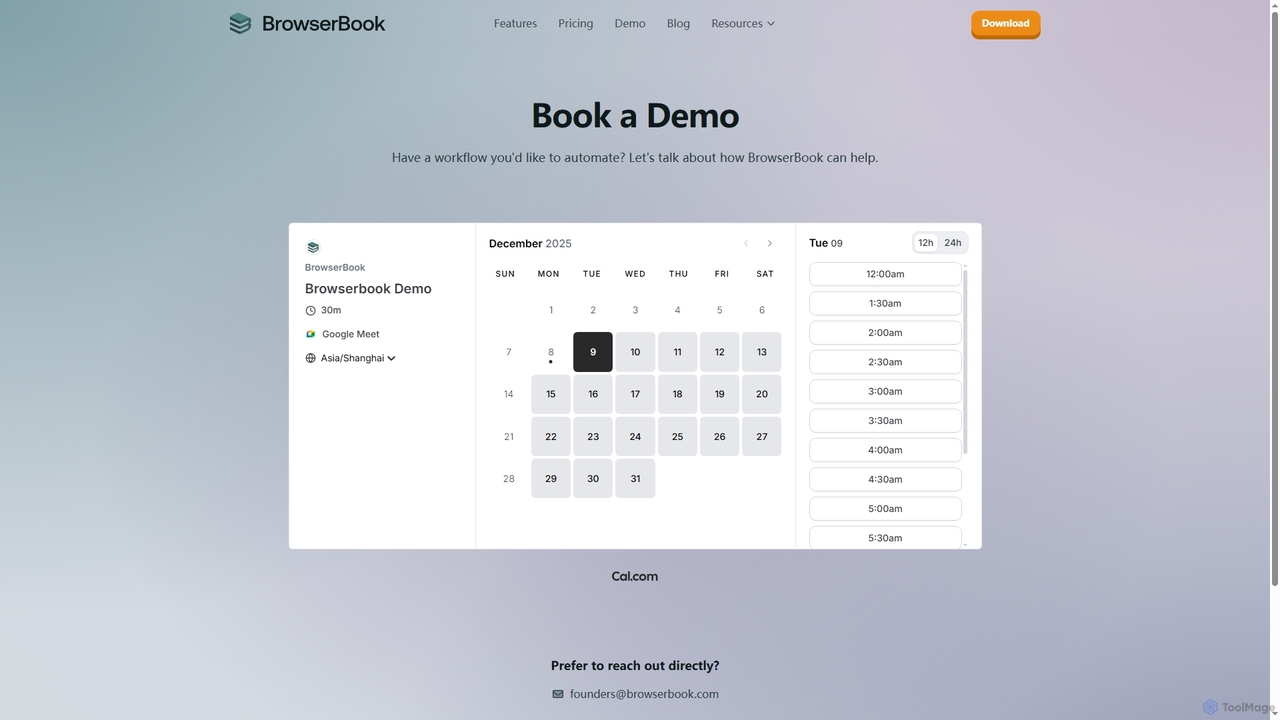Select December 10 in the calendar

[x=635, y=352]
